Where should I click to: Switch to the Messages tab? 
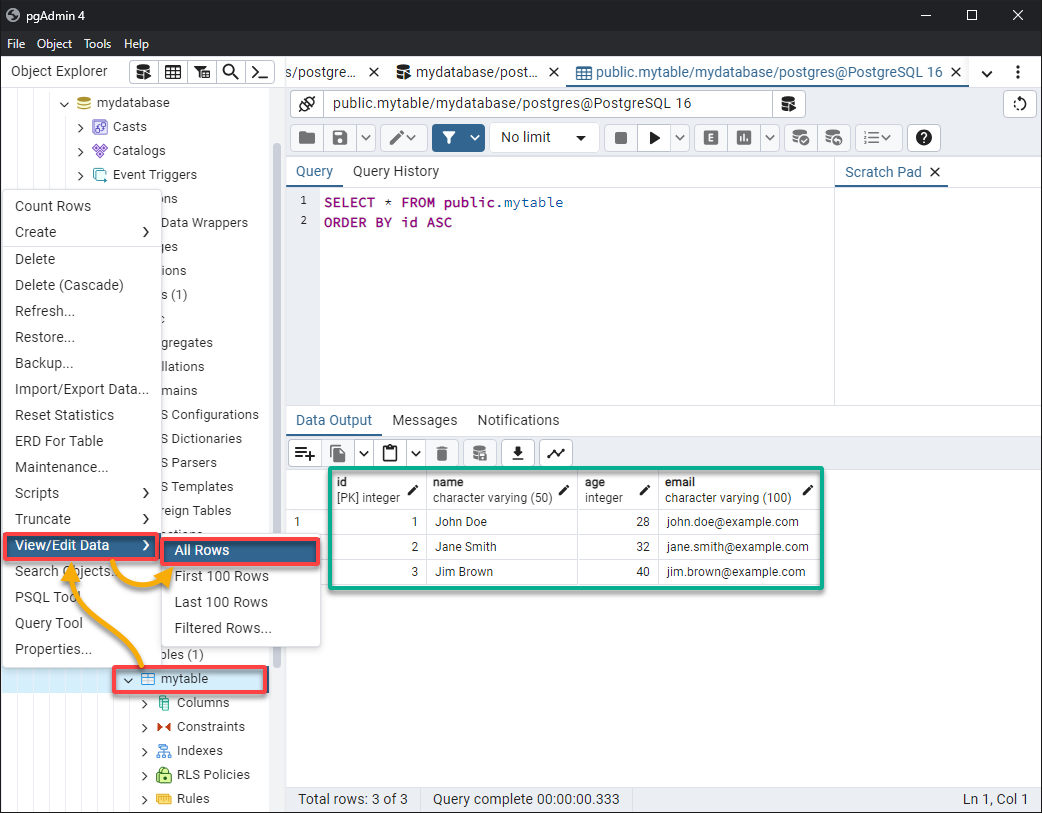click(x=425, y=420)
